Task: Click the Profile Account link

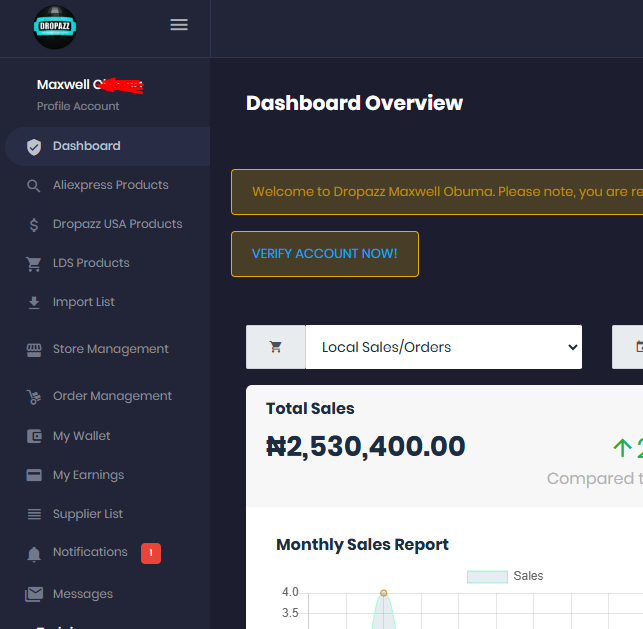Action: click(x=78, y=106)
